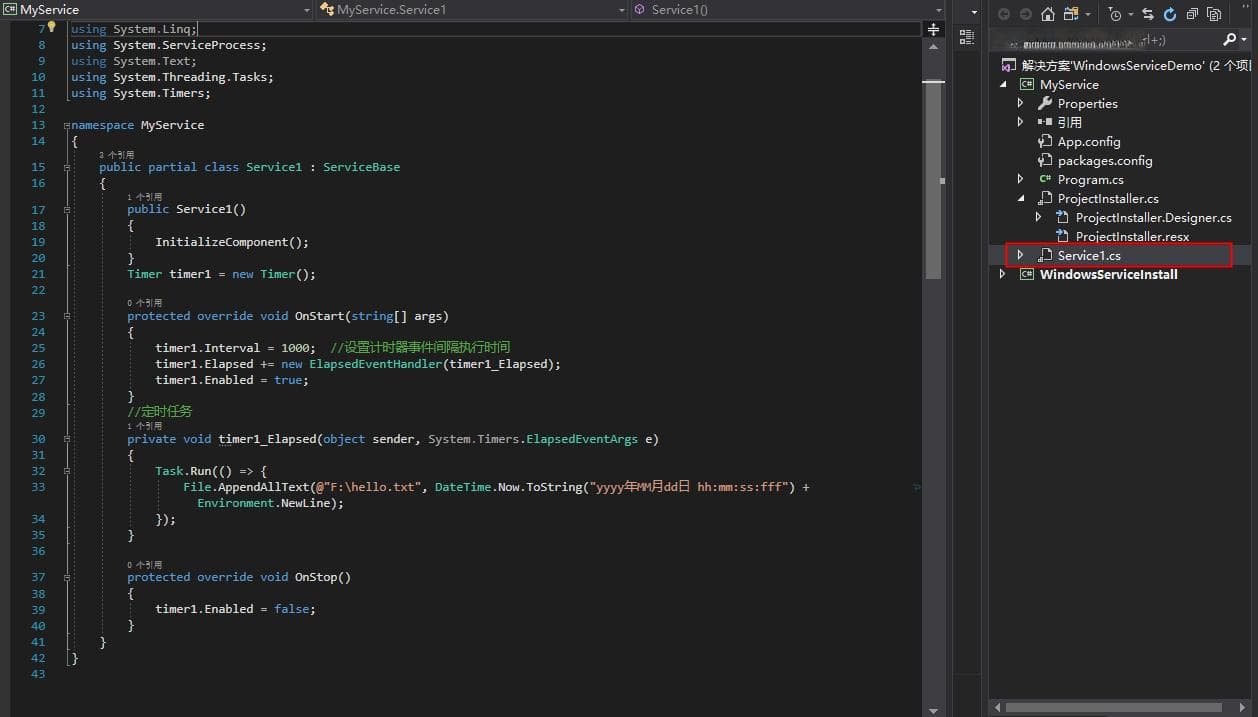Click the editor vertical scrollbar thumb
The height and width of the screenshot is (717, 1258).
click(x=934, y=180)
